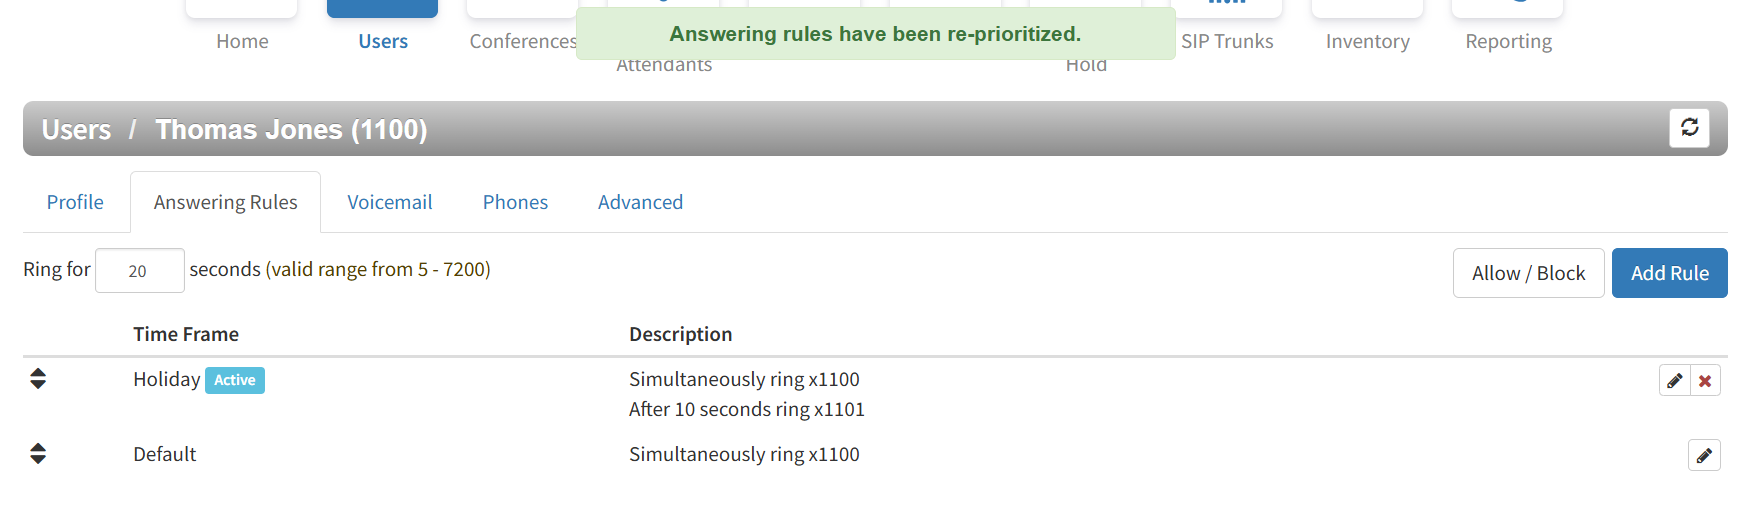Edit the Holiday answering rule
Viewport: 1738px width, 514px height.
1675,381
